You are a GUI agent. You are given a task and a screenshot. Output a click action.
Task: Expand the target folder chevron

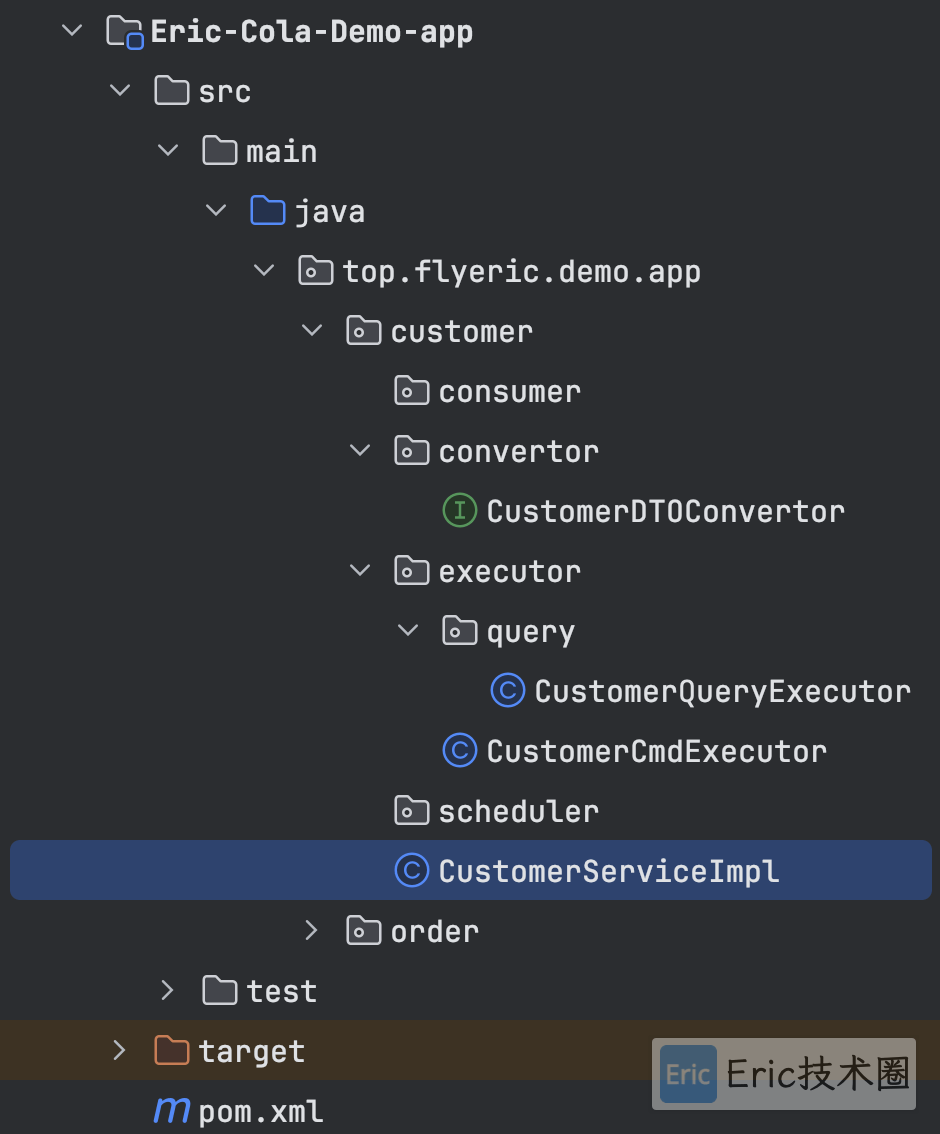[x=119, y=1050]
